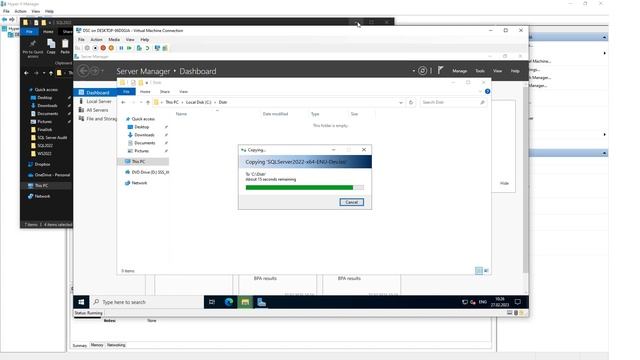Switch to the Memory tab in Hyper-V Manager
Viewport: 640px width, 360px height.
(97, 345)
